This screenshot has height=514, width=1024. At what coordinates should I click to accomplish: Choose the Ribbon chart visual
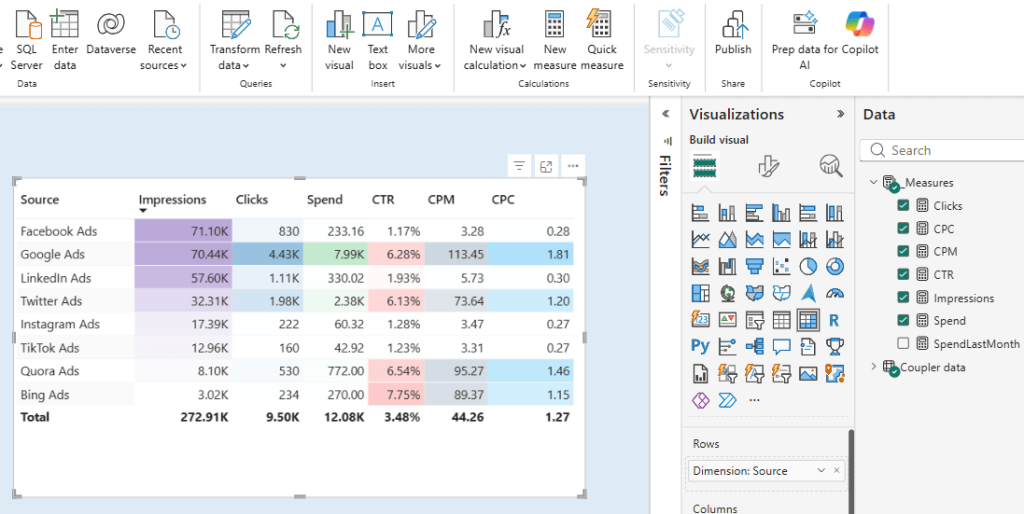click(x=701, y=266)
